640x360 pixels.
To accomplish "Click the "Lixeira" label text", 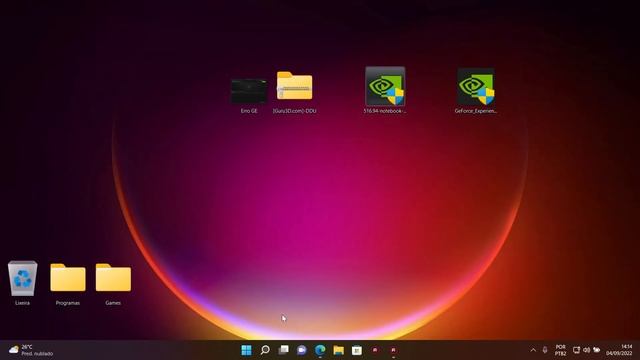I will (x=22, y=303).
